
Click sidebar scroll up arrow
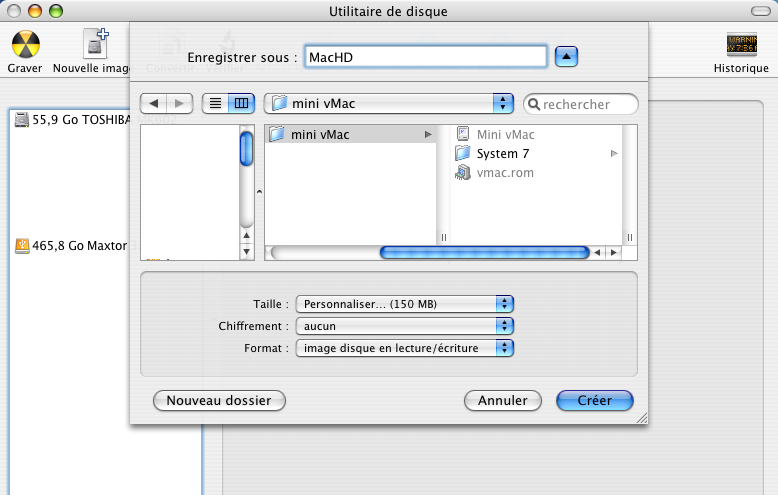coord(246,236)
